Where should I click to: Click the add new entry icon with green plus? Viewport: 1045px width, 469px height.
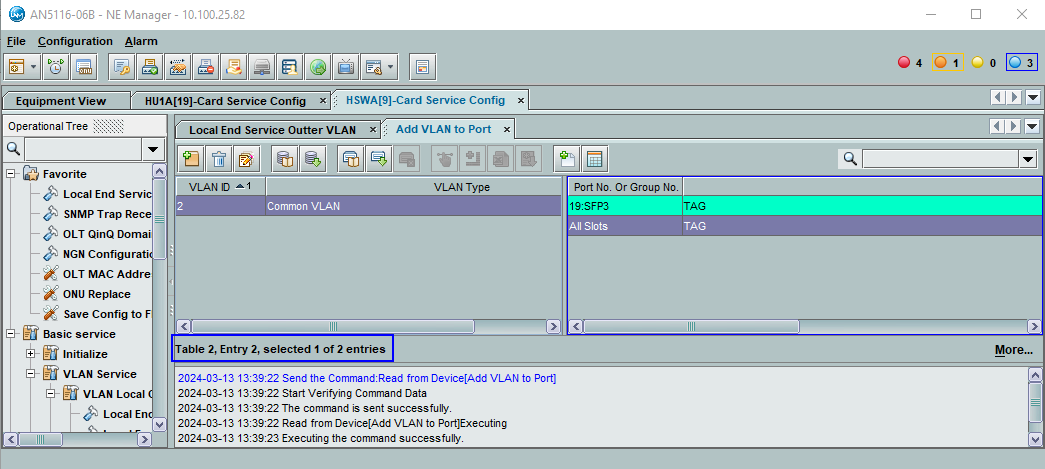(190, 159)
